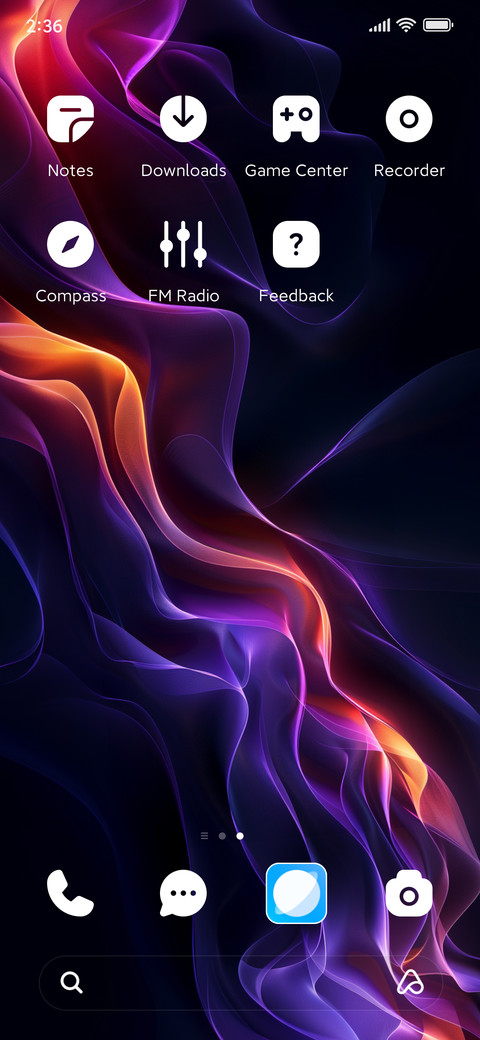Screen dimensions: 480x1040
Task: Switch to the middle home page dot
Action: pyautogui.click(x=222, y=836)
